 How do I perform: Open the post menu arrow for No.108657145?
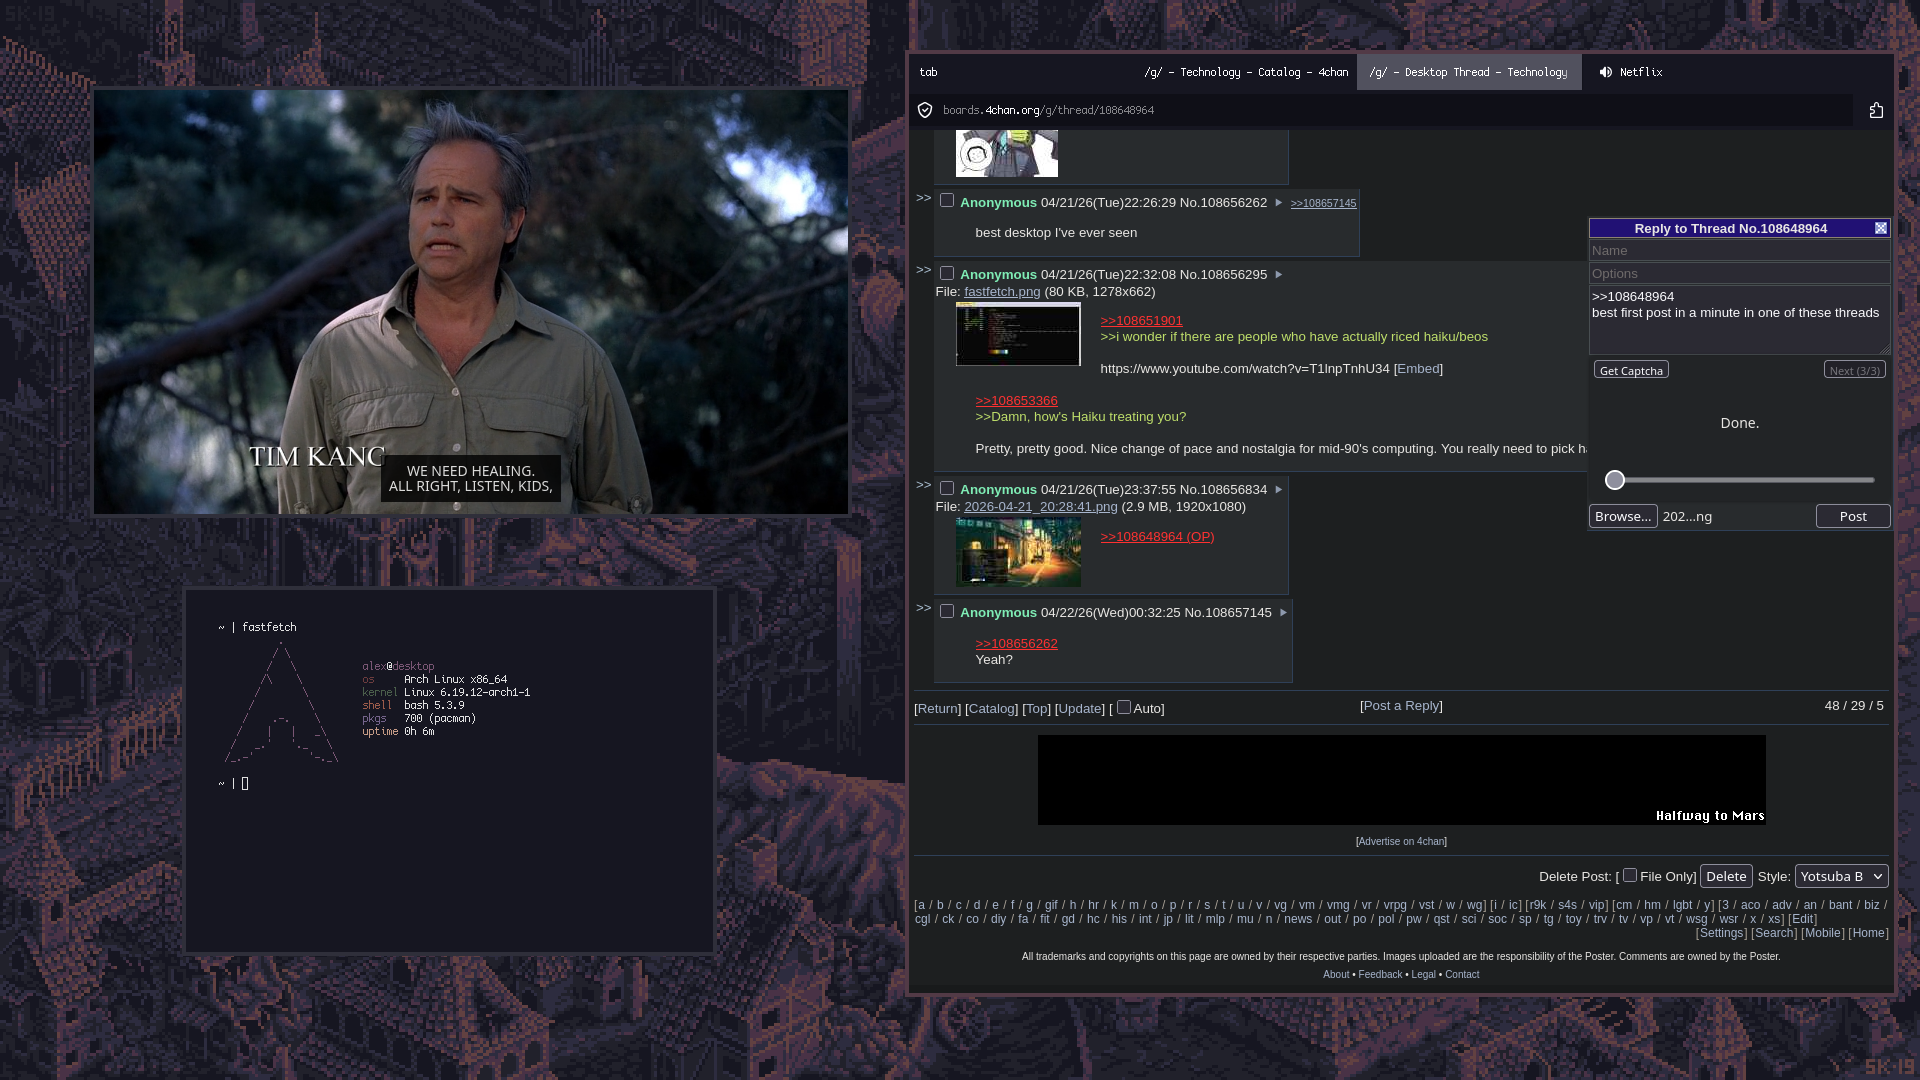pyautogui.click(x=1283, y=613)
